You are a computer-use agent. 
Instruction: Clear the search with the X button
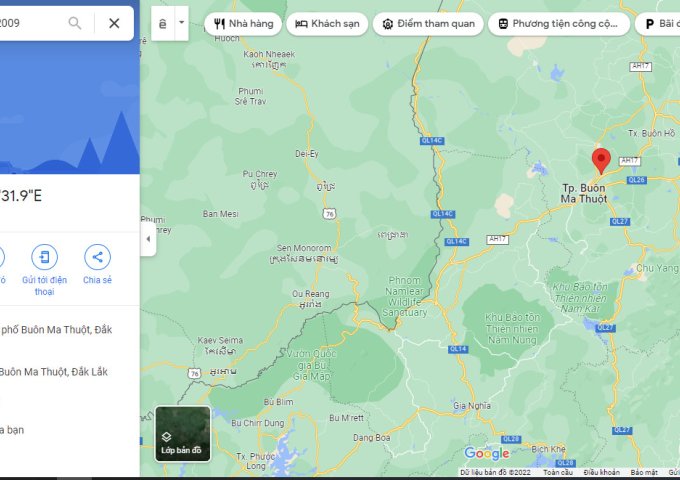114,23
